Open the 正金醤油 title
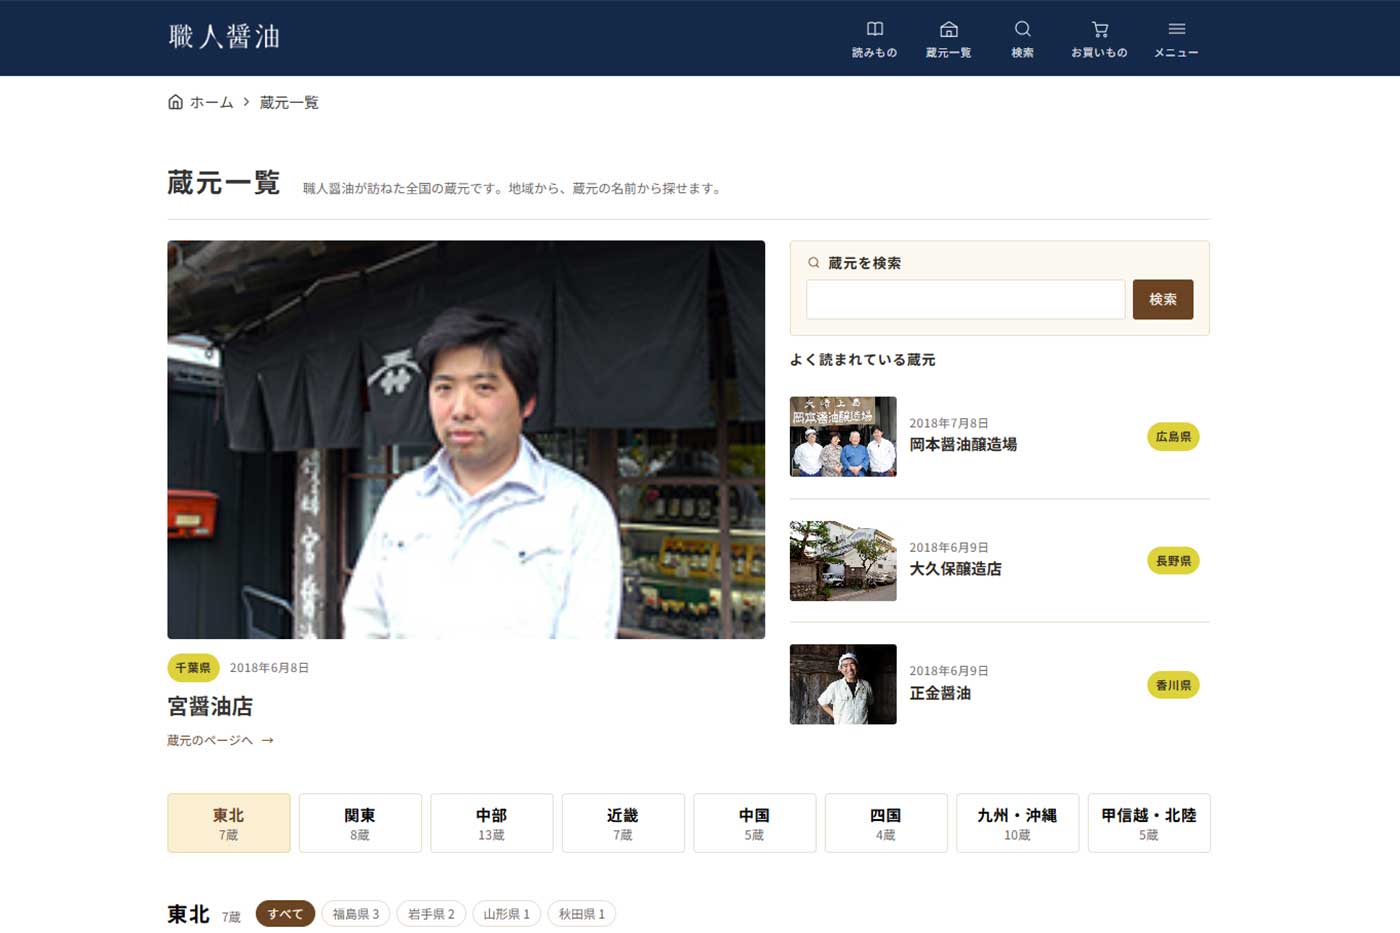Image resolution: width=1400 pixels, height=933 pixels. point(940,693)
